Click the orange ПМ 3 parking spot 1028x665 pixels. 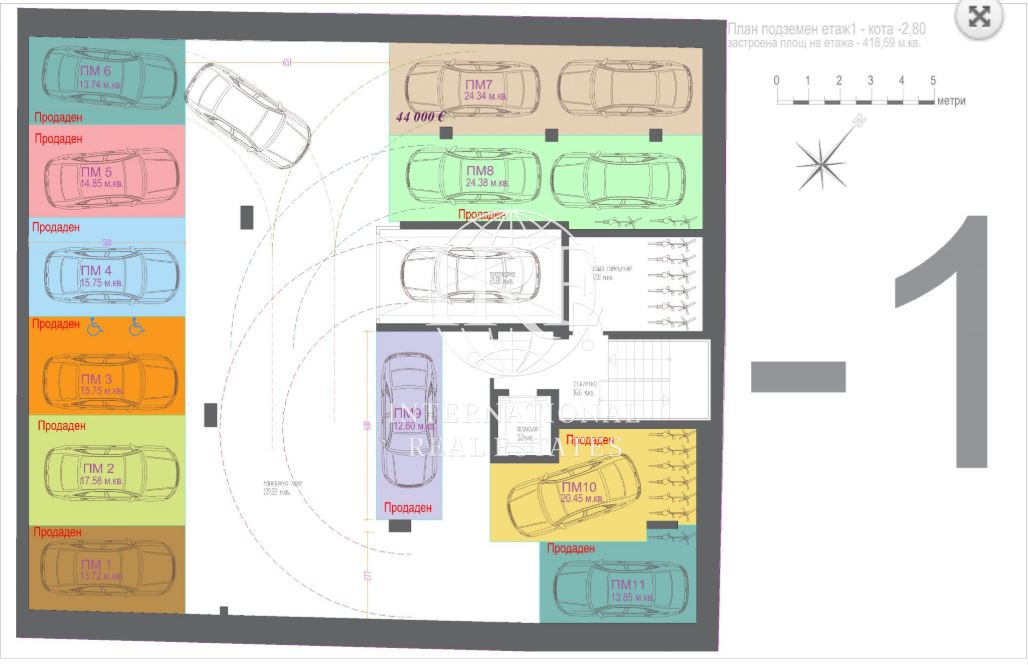pos(107,366)
